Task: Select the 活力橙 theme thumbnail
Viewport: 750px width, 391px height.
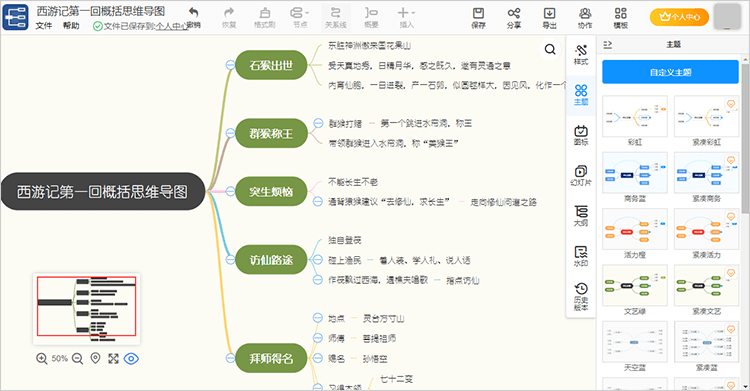Action: tap(635, 229)
